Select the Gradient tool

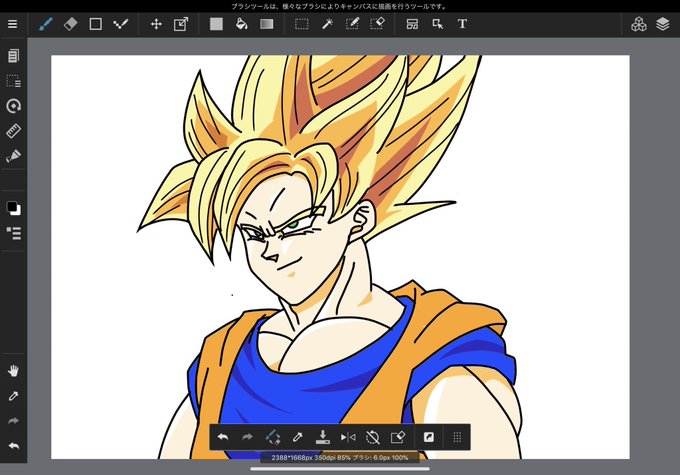266,24
